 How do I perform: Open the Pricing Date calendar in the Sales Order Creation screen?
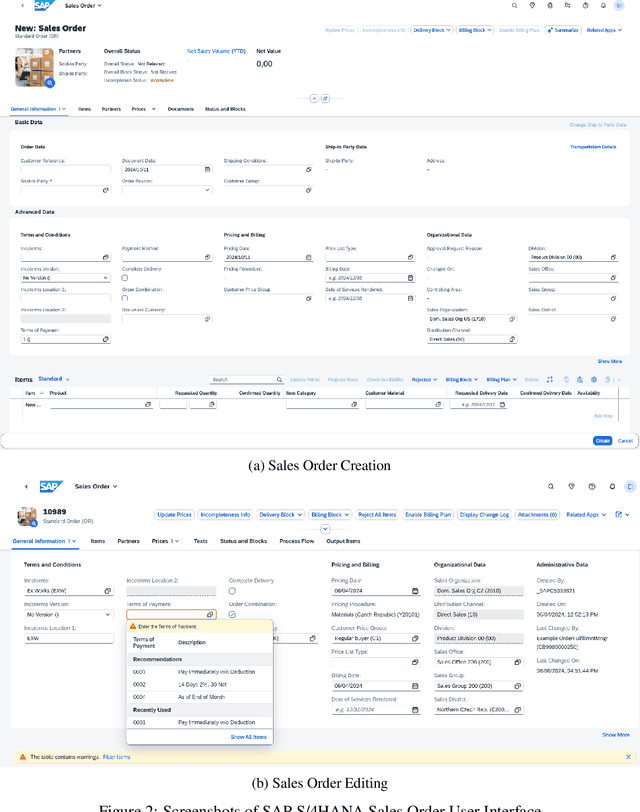click(309, 257)
